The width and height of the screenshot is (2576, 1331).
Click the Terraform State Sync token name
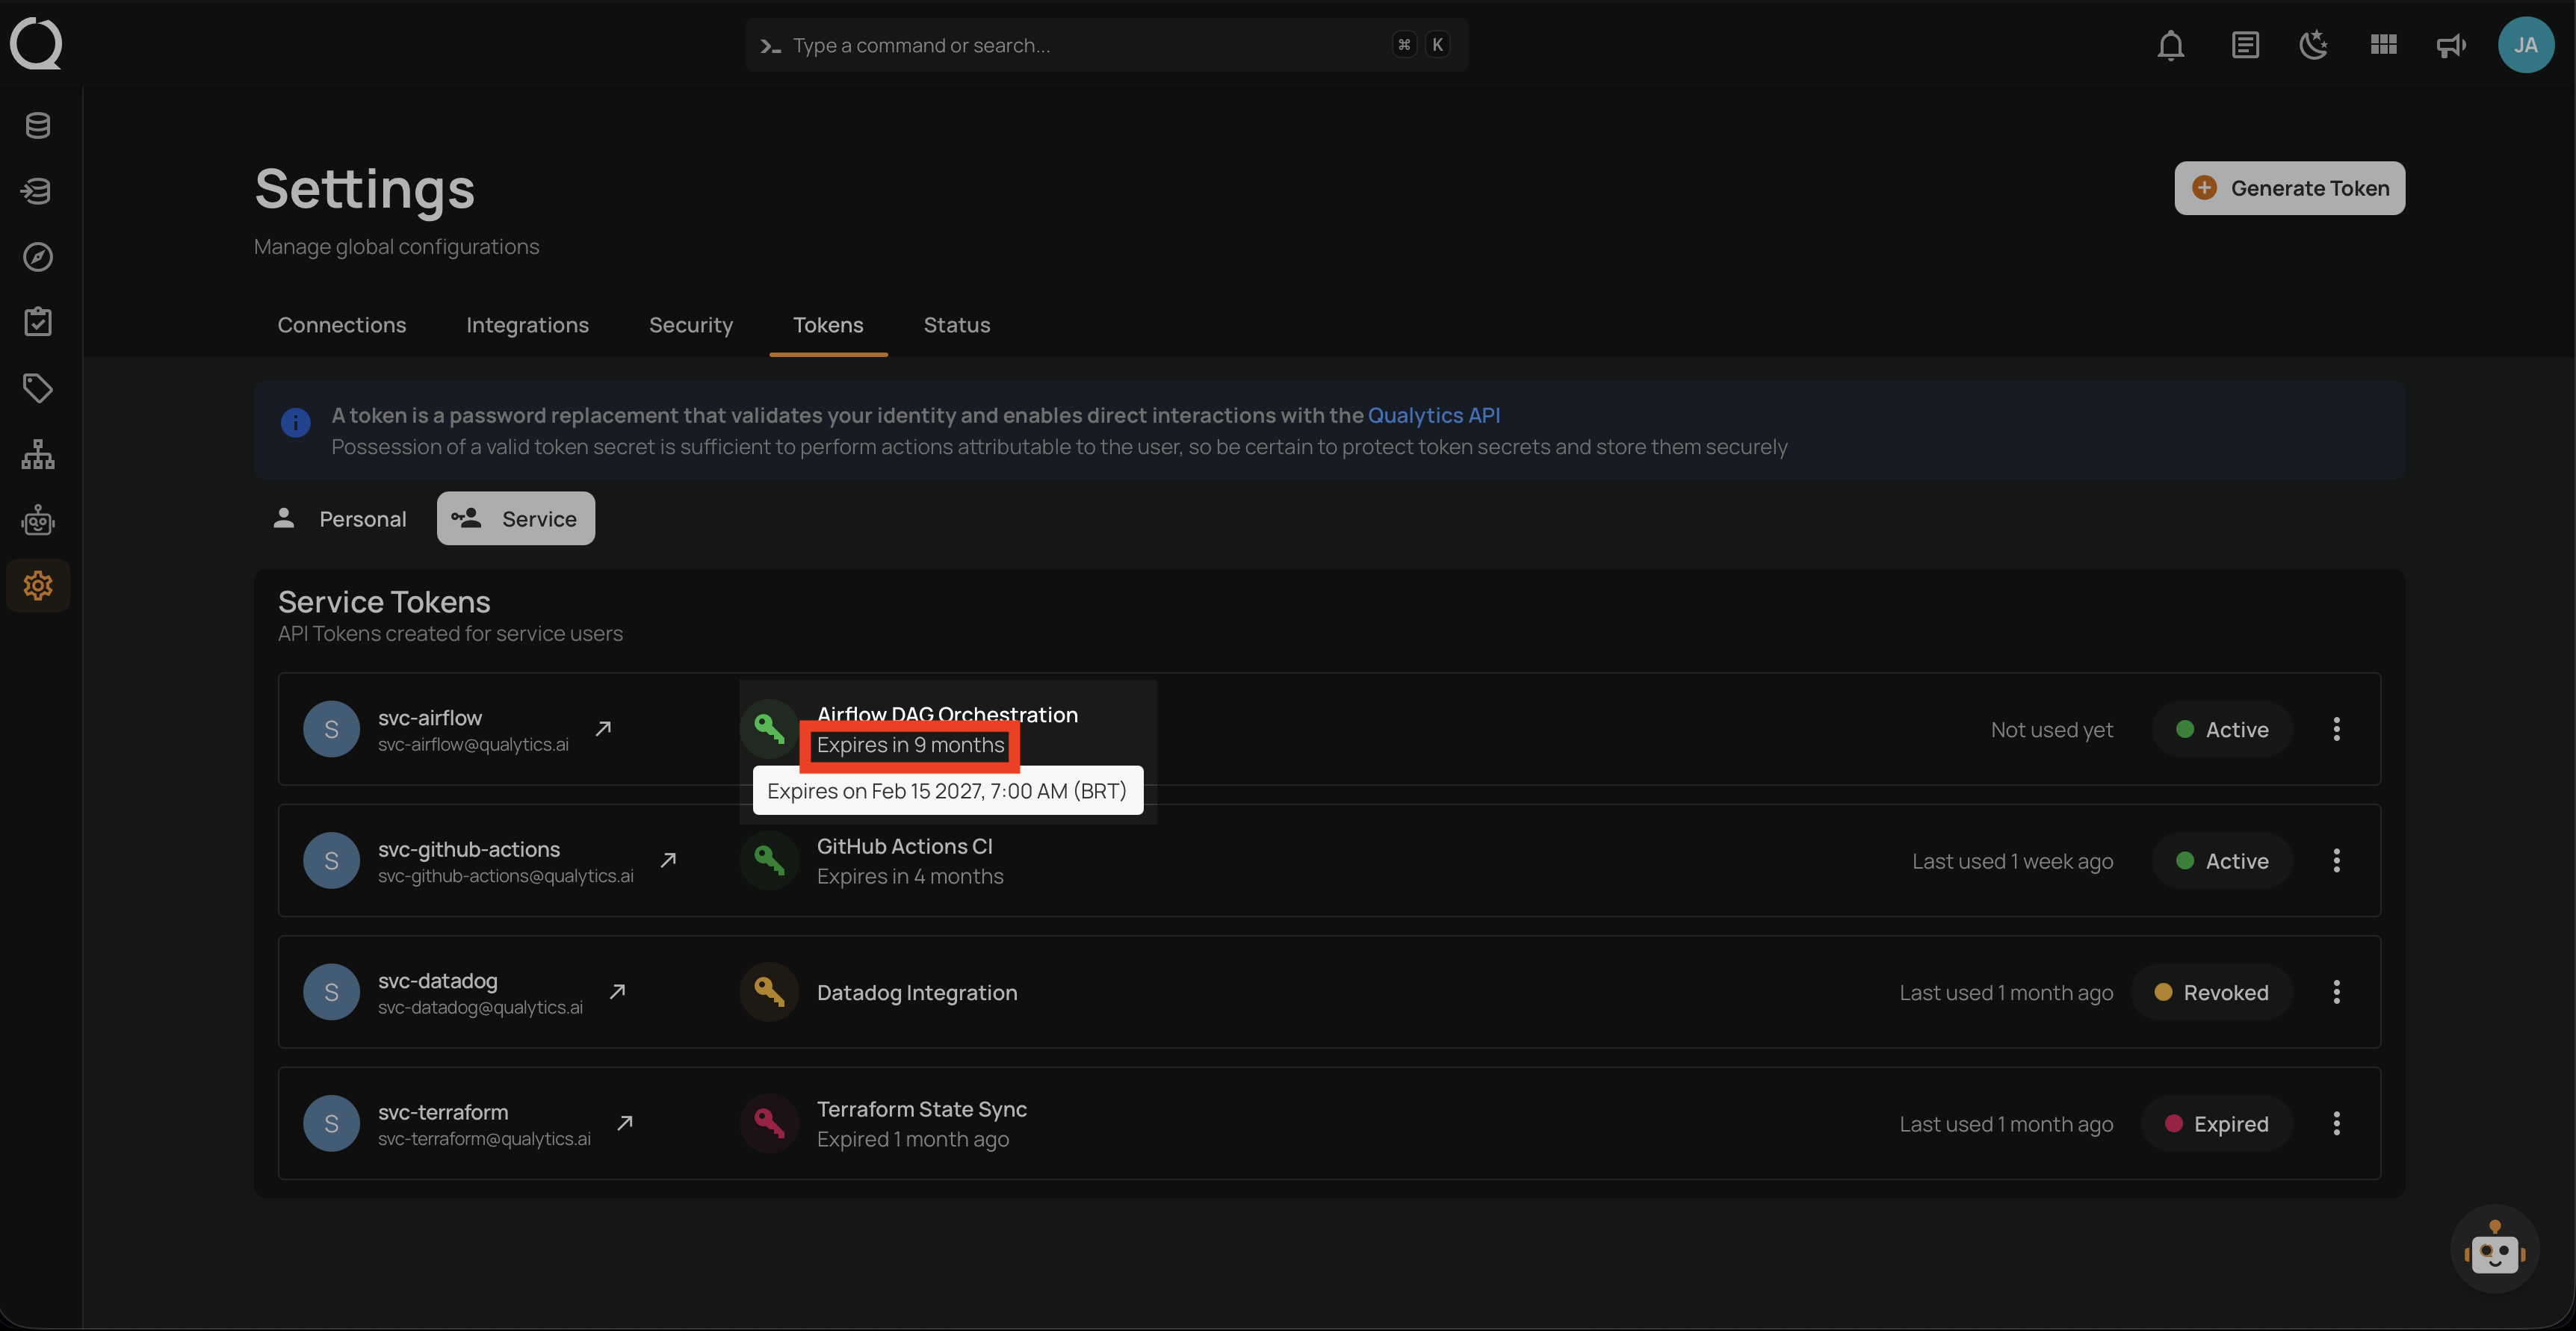point(921,1109)
